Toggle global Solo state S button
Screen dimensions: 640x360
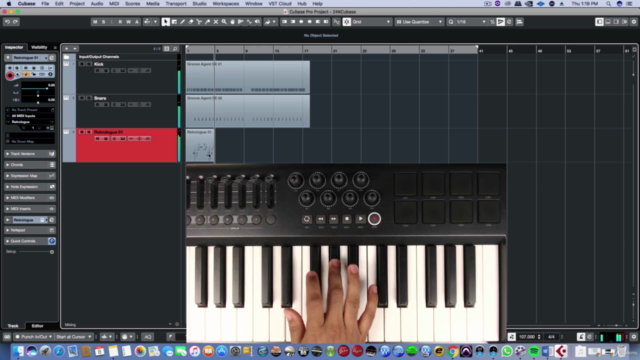click(x=103, y=22)
